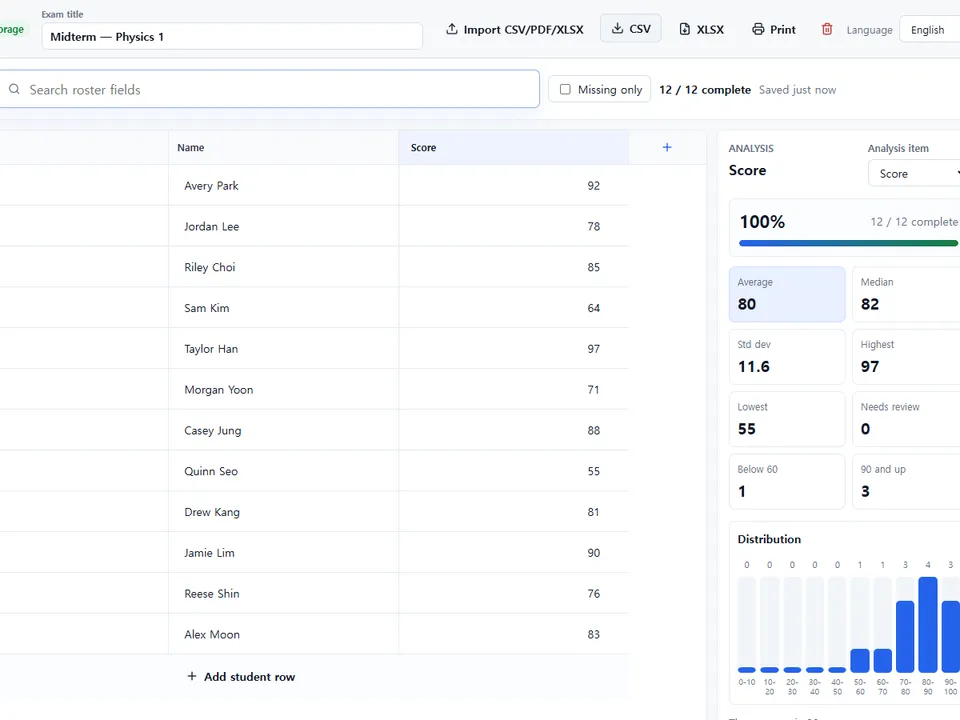
Task: Open the Analysis item dropdown
Action: point(913,173)
